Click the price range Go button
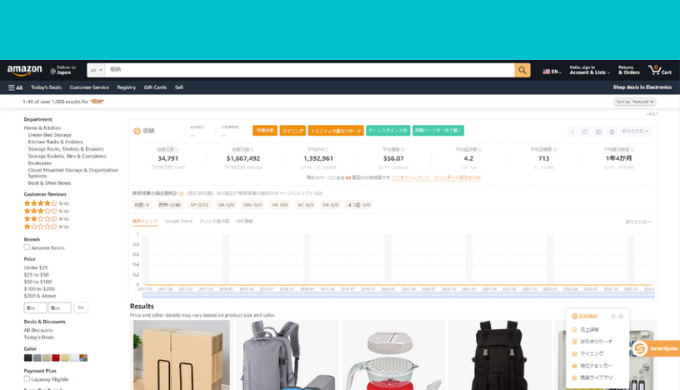 [x=81, y=308]
